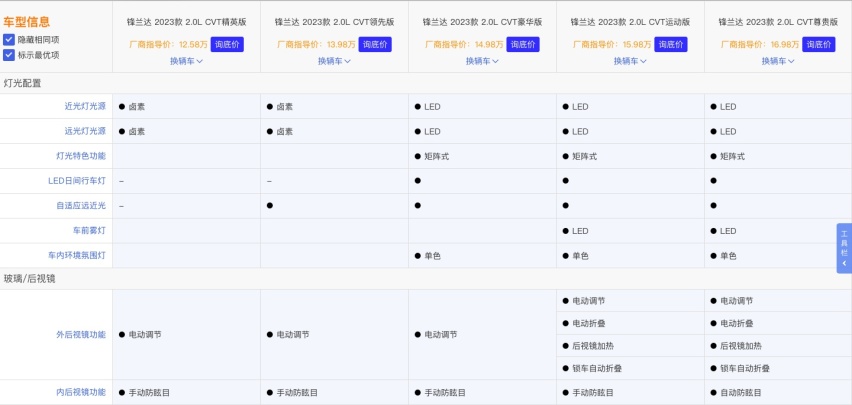The width and height of the screenshot is (852, 405).
Task: Open the 锋兰达 2023款 2.0L CVT豪华版 title
Action: pos(482,22)
